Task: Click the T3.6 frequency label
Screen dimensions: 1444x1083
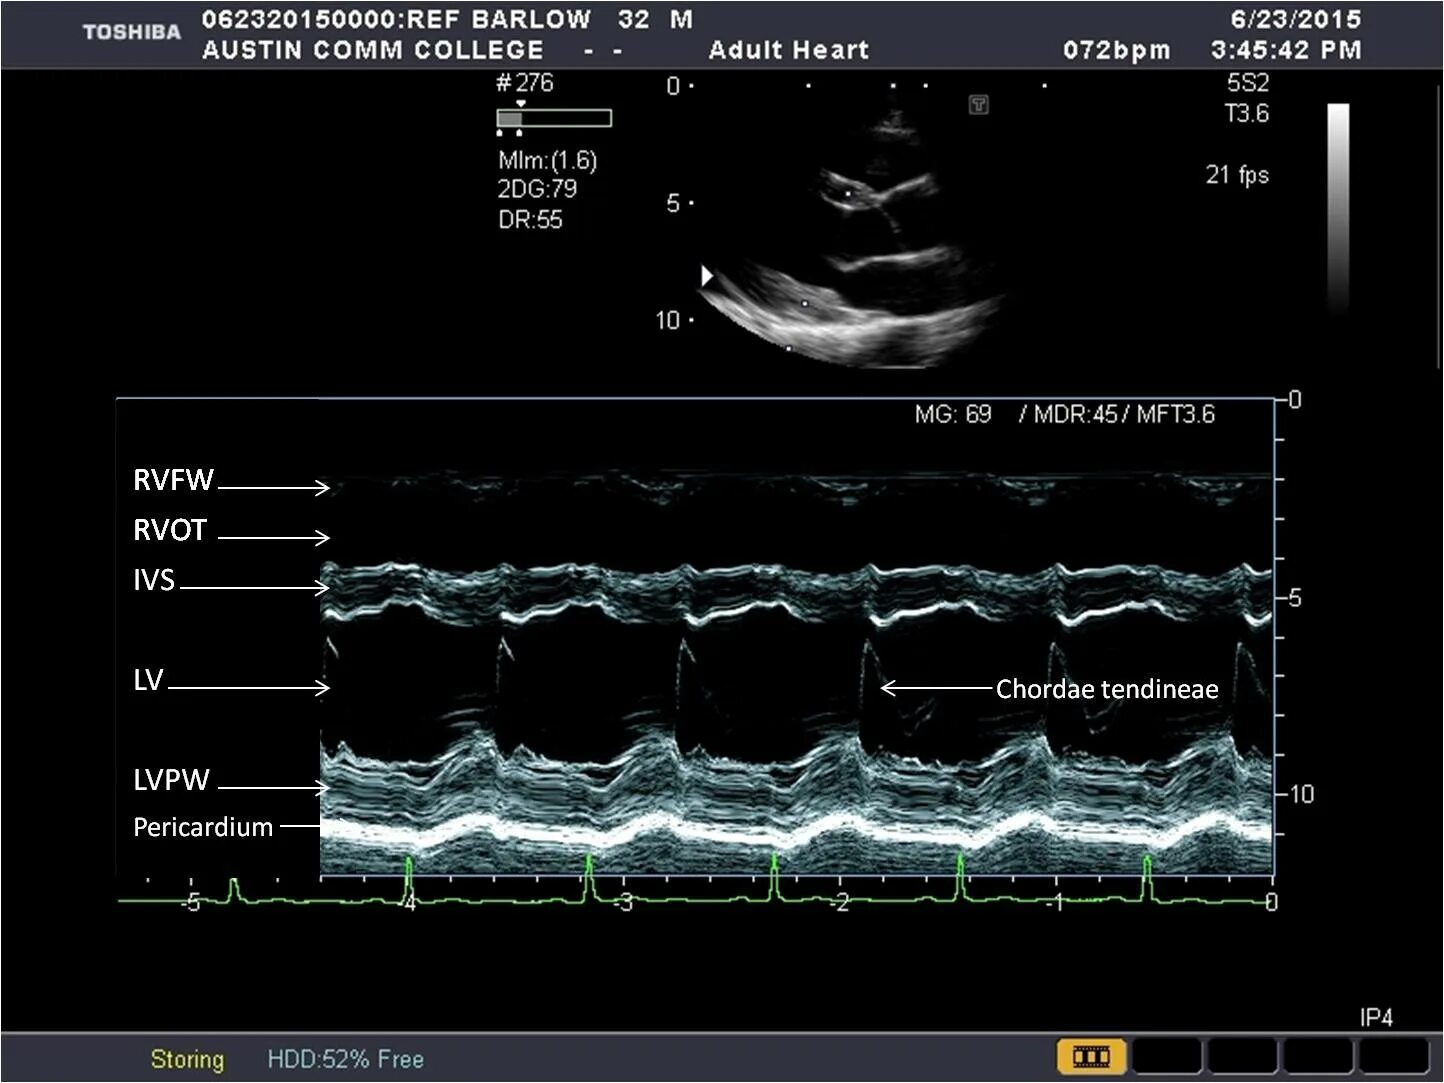Action: [1247, 114]
